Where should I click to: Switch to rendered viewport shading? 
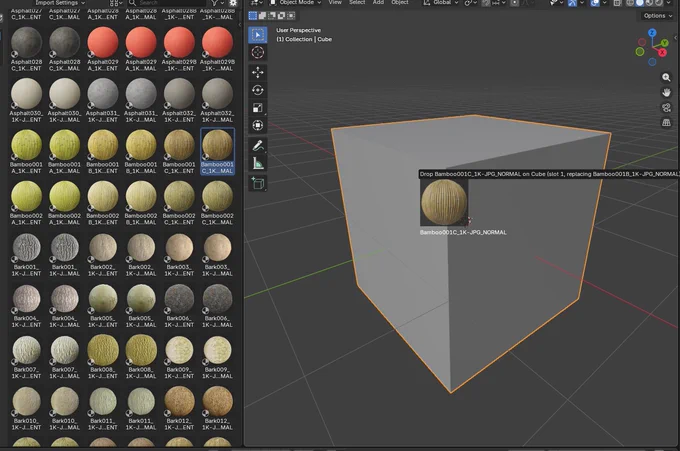[x=659, y=3]
